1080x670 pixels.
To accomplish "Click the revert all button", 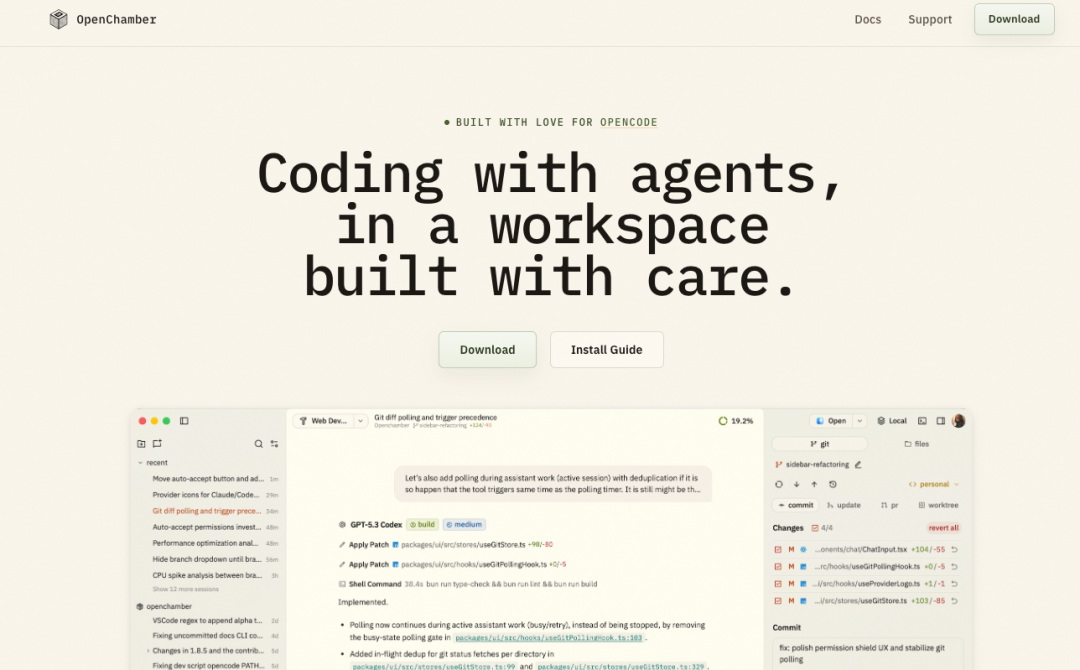I will 943,528.
